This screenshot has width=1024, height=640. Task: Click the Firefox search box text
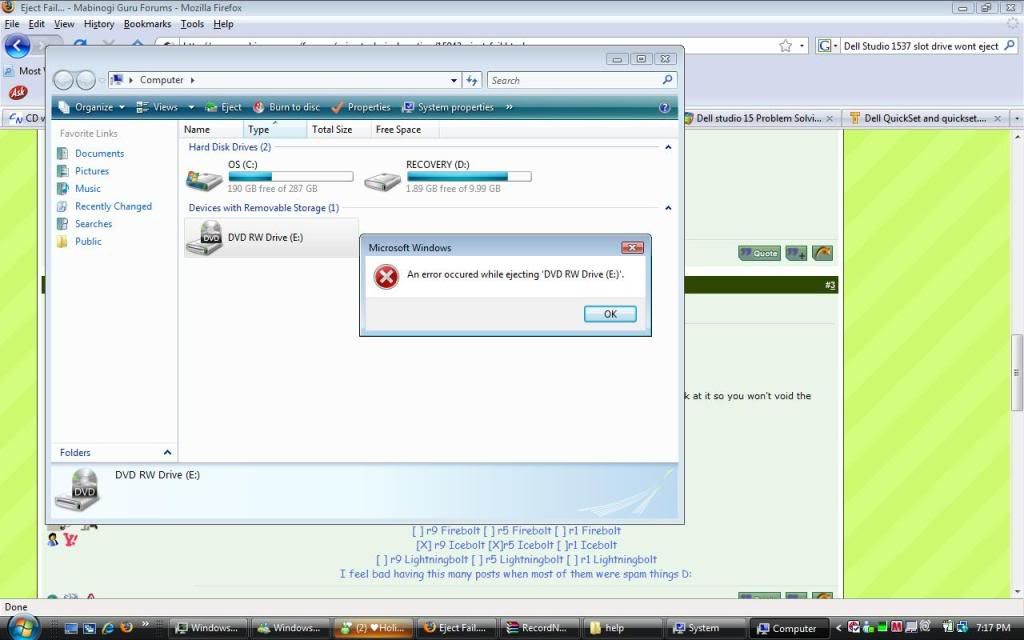tap(921, 46)
